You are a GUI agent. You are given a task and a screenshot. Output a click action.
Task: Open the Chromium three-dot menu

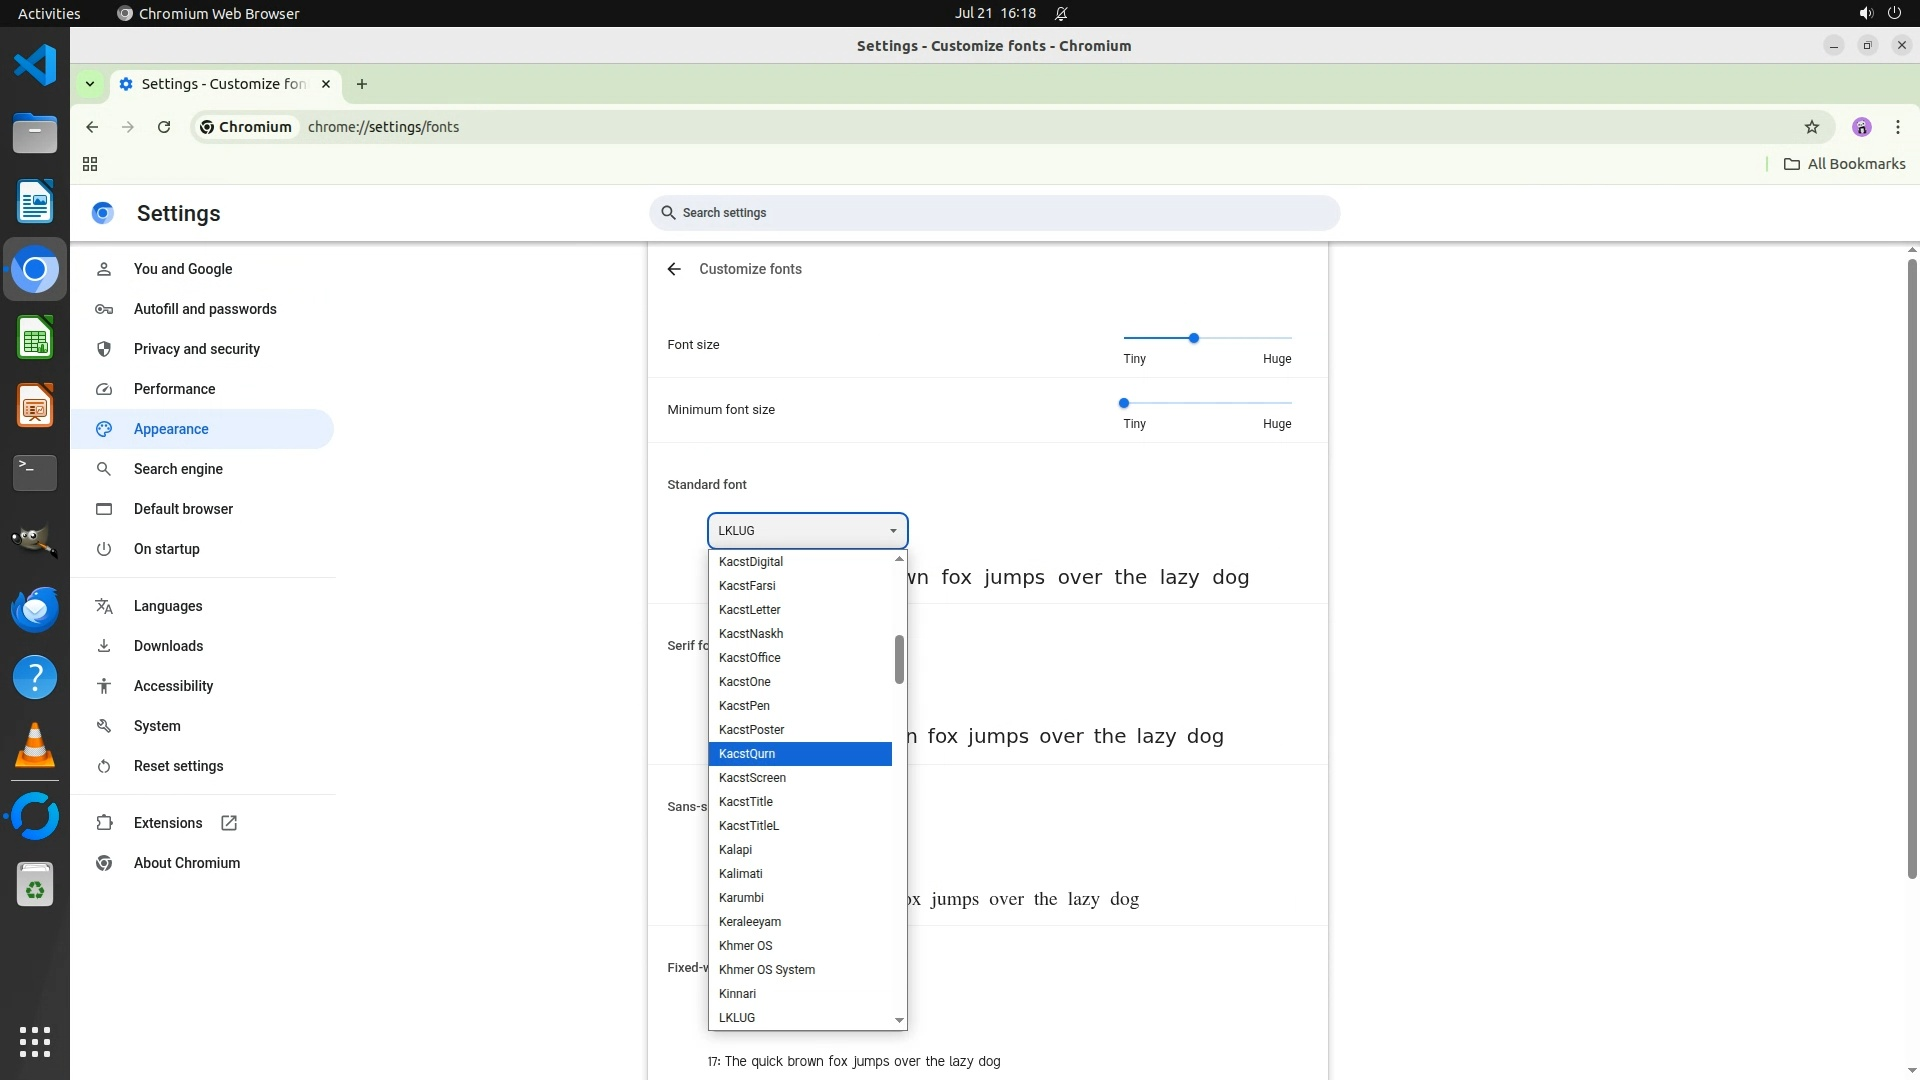1897,127
